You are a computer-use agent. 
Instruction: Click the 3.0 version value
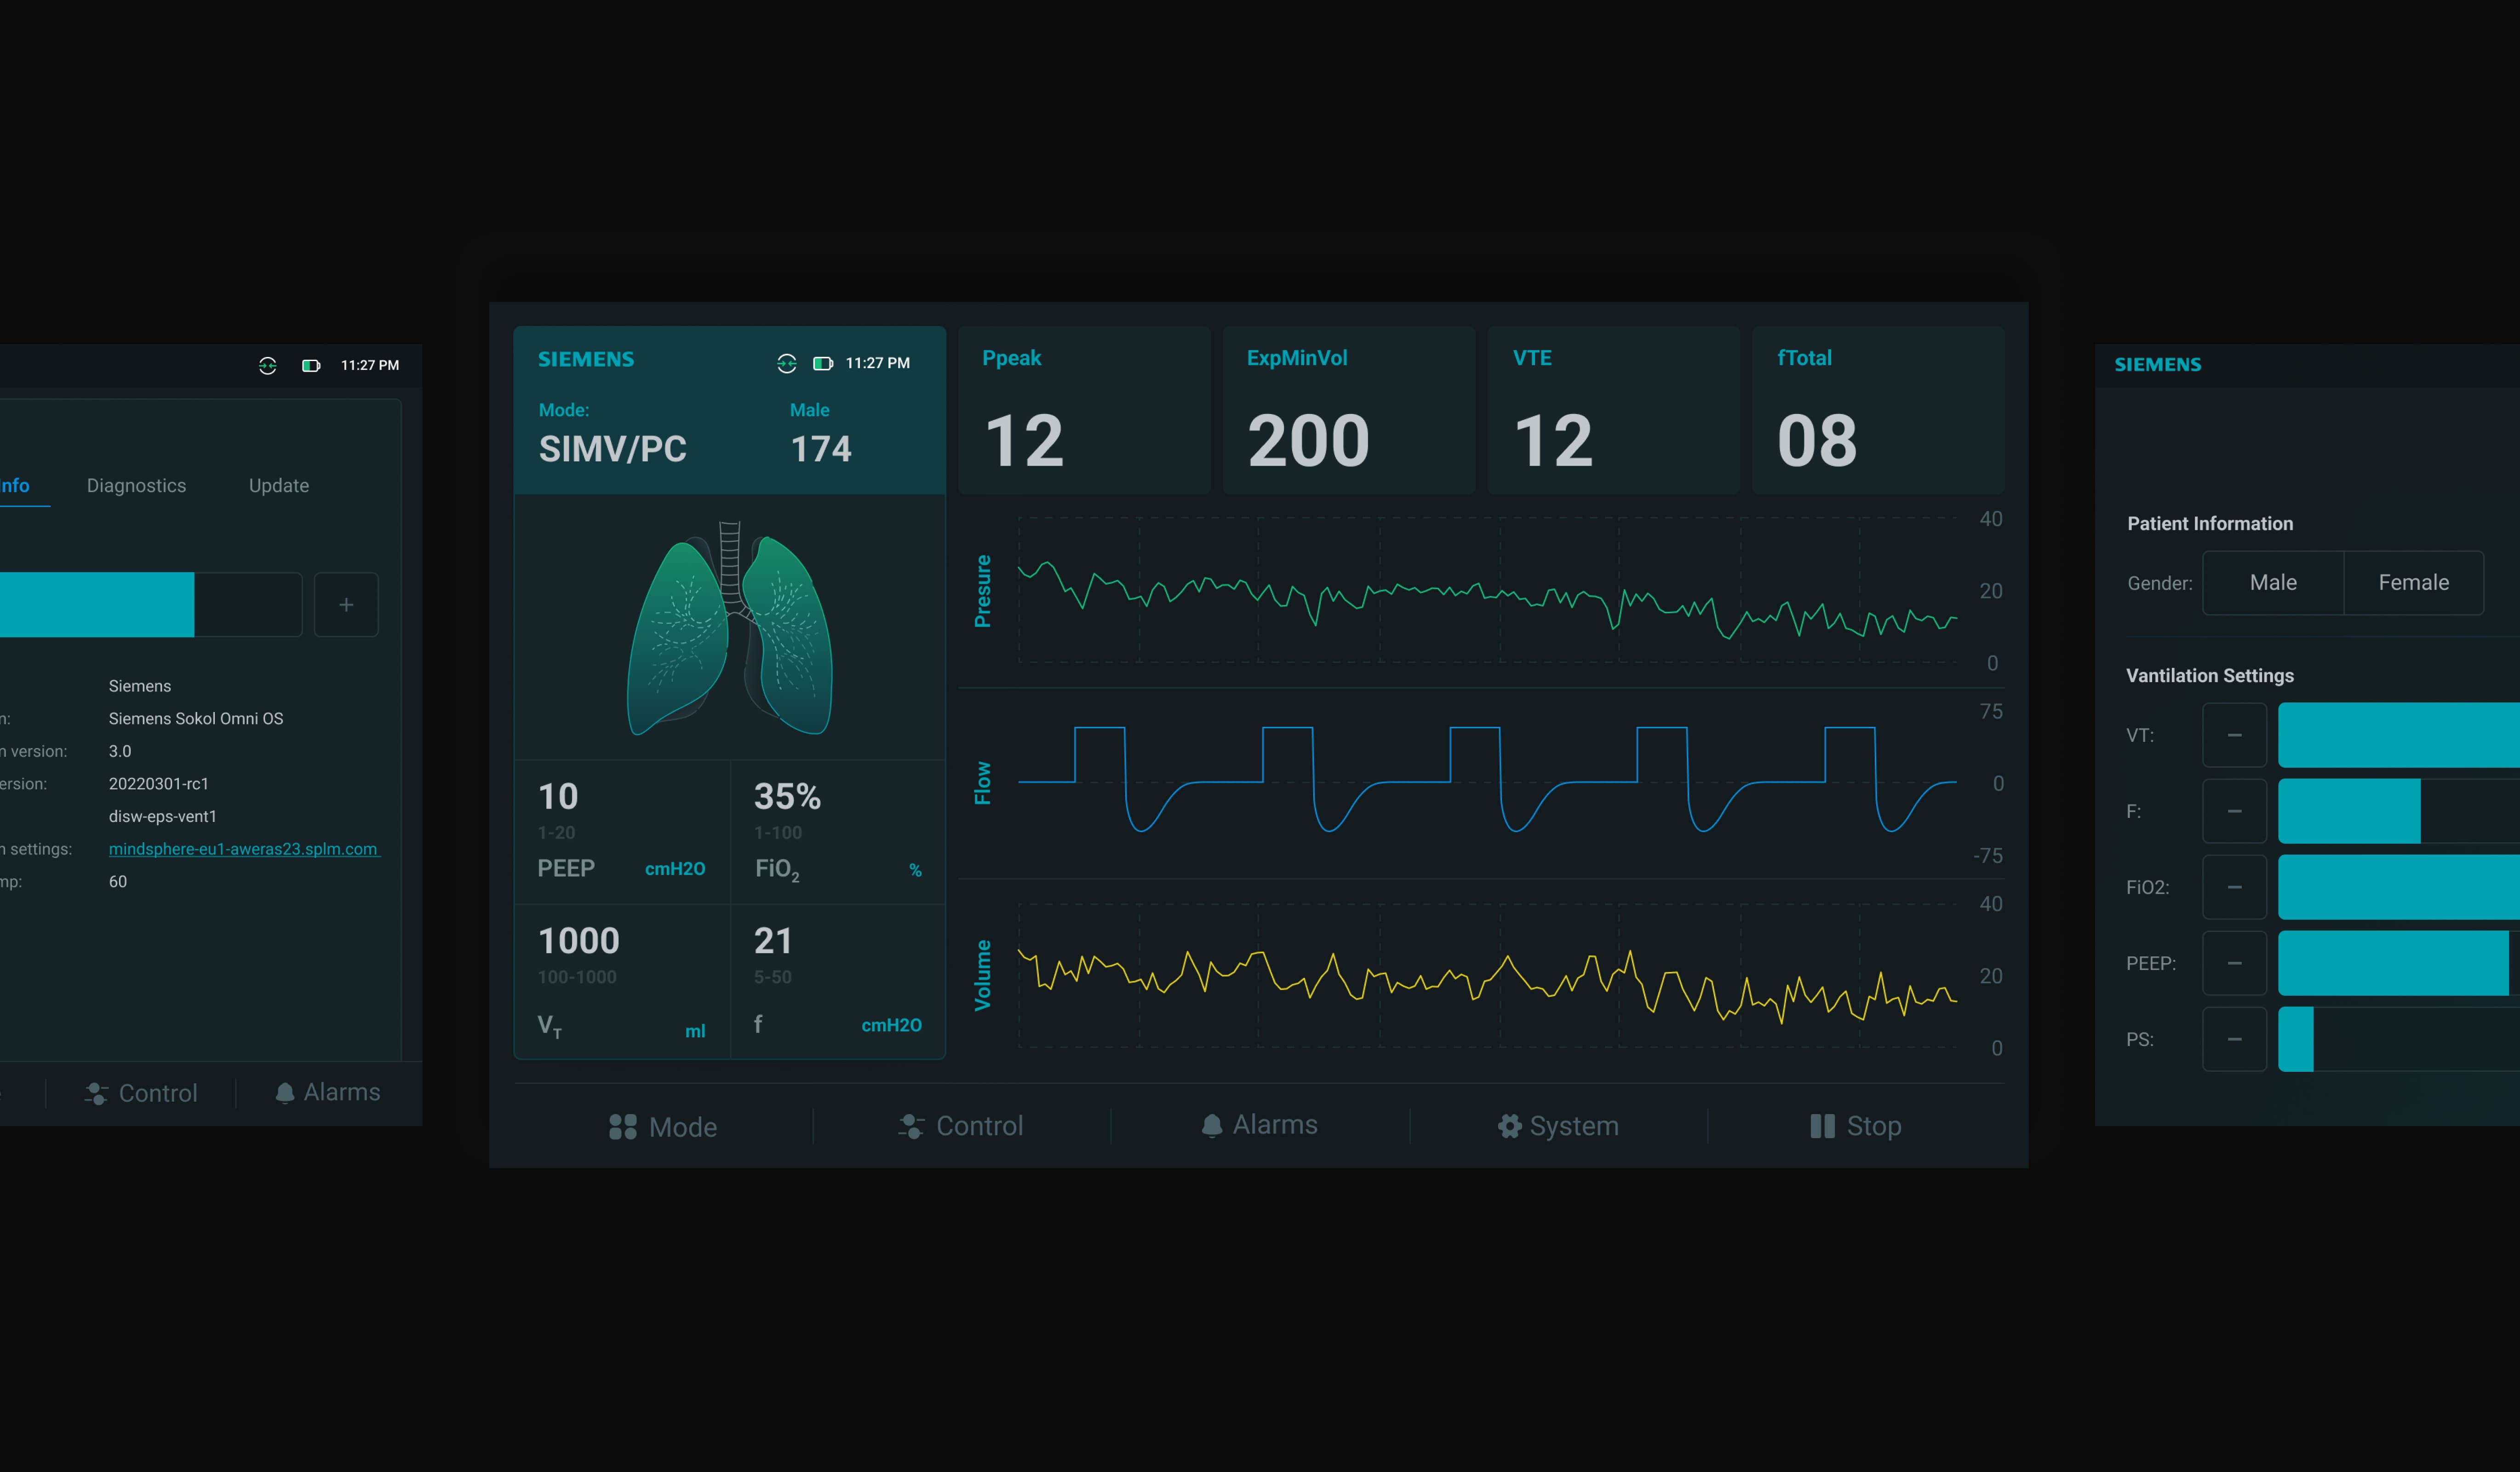[119, 751]
